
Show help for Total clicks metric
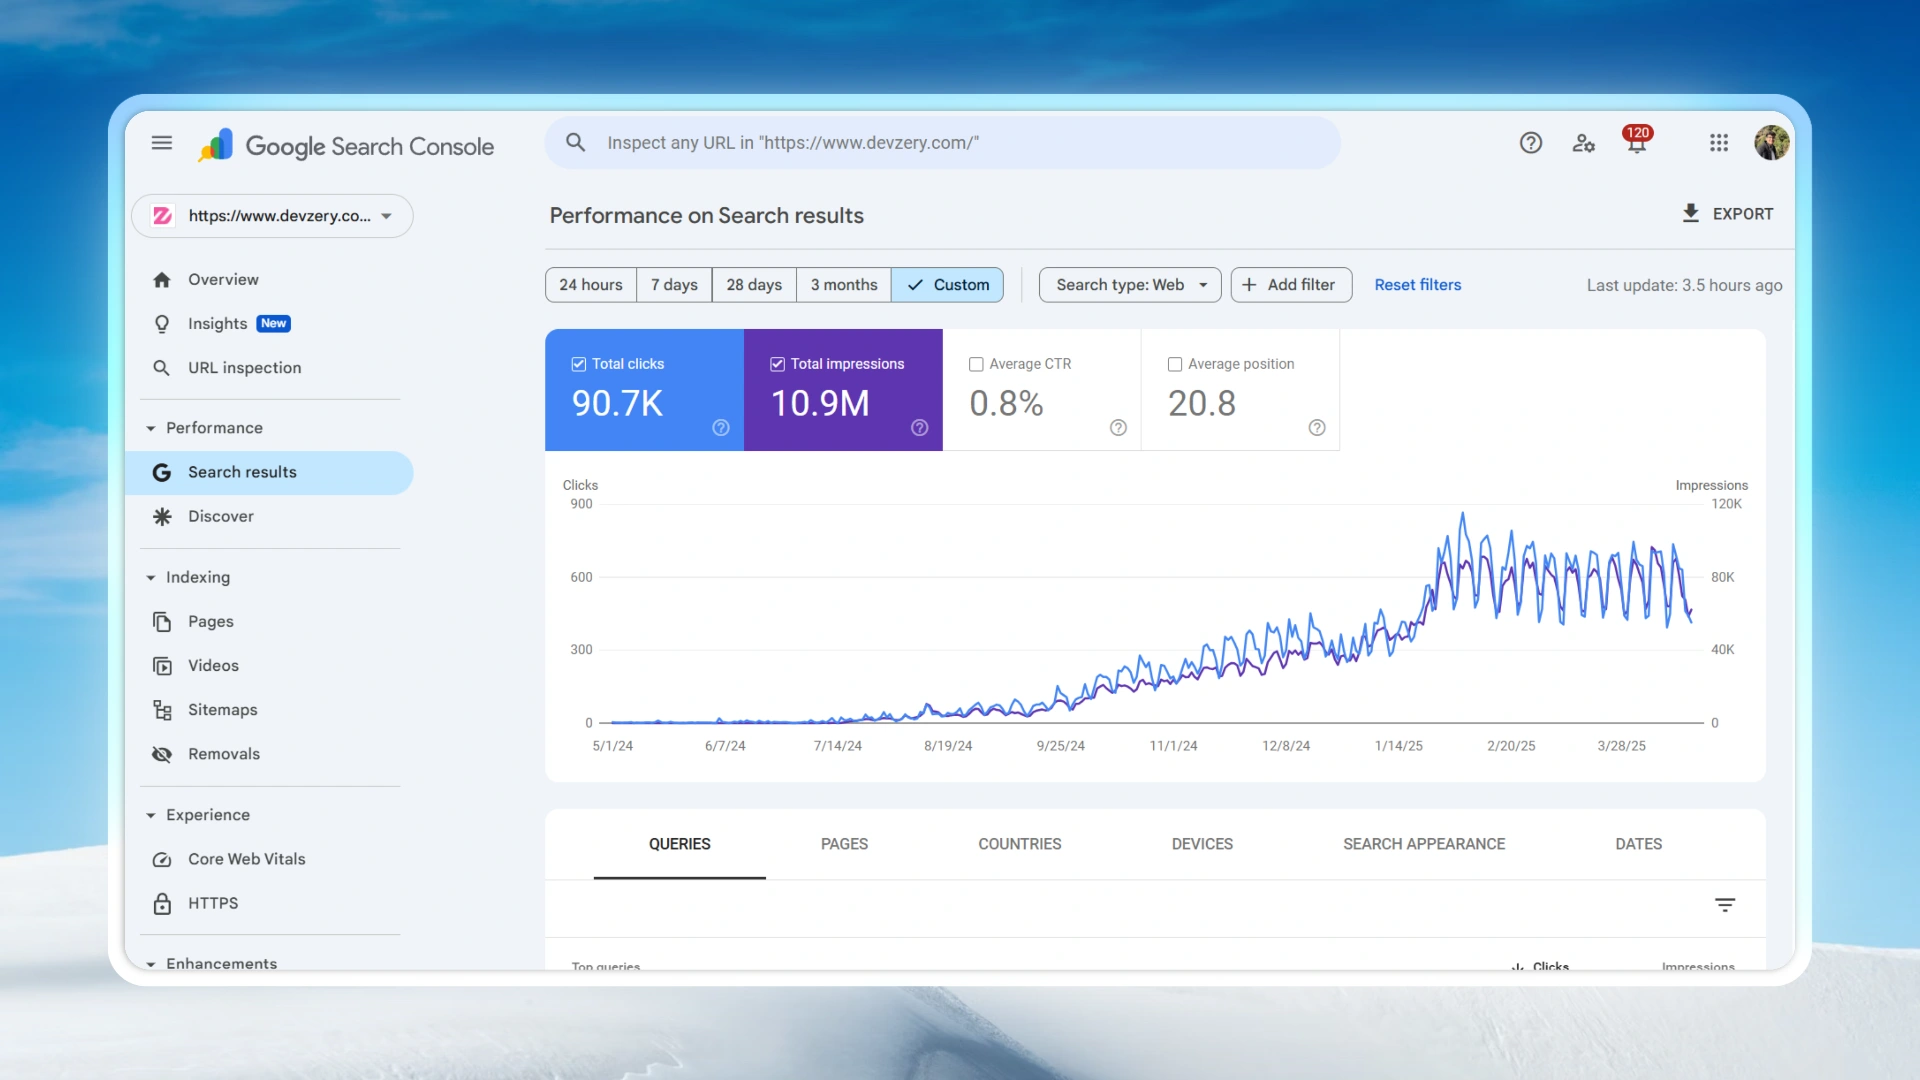721,428
